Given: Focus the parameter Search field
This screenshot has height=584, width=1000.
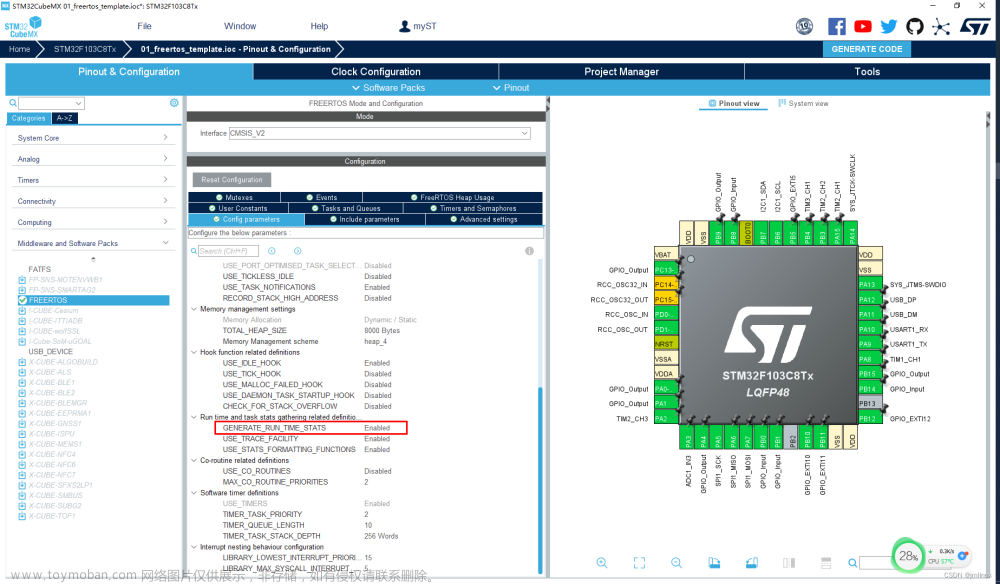Looking at the screenshot, I should 228,251.
